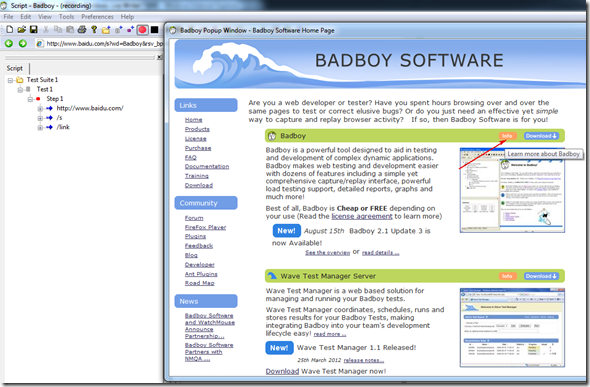The width and height of the screenshot is (590, 387).
Task: Open help with the yellow question mark
Action: tap(94, 29)
